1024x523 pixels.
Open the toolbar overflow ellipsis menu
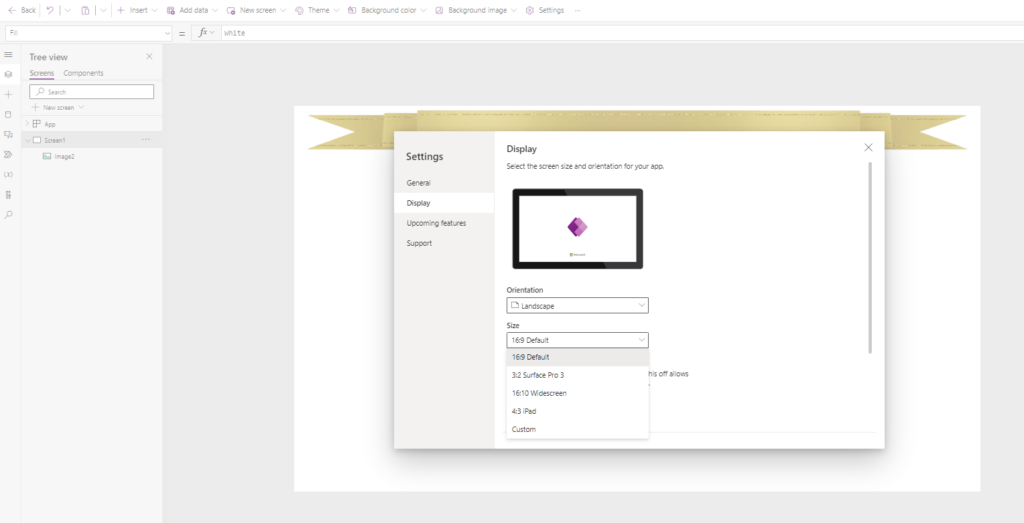click(x=577, y=10)
